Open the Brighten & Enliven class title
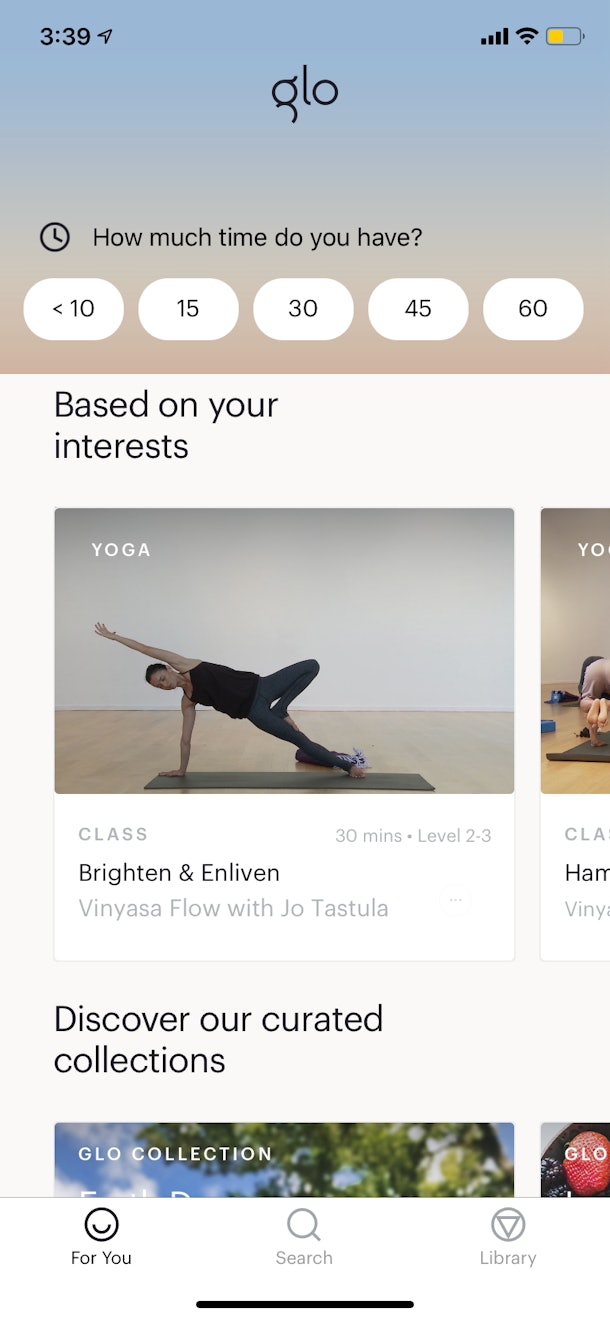 click(x=179, y=873)
